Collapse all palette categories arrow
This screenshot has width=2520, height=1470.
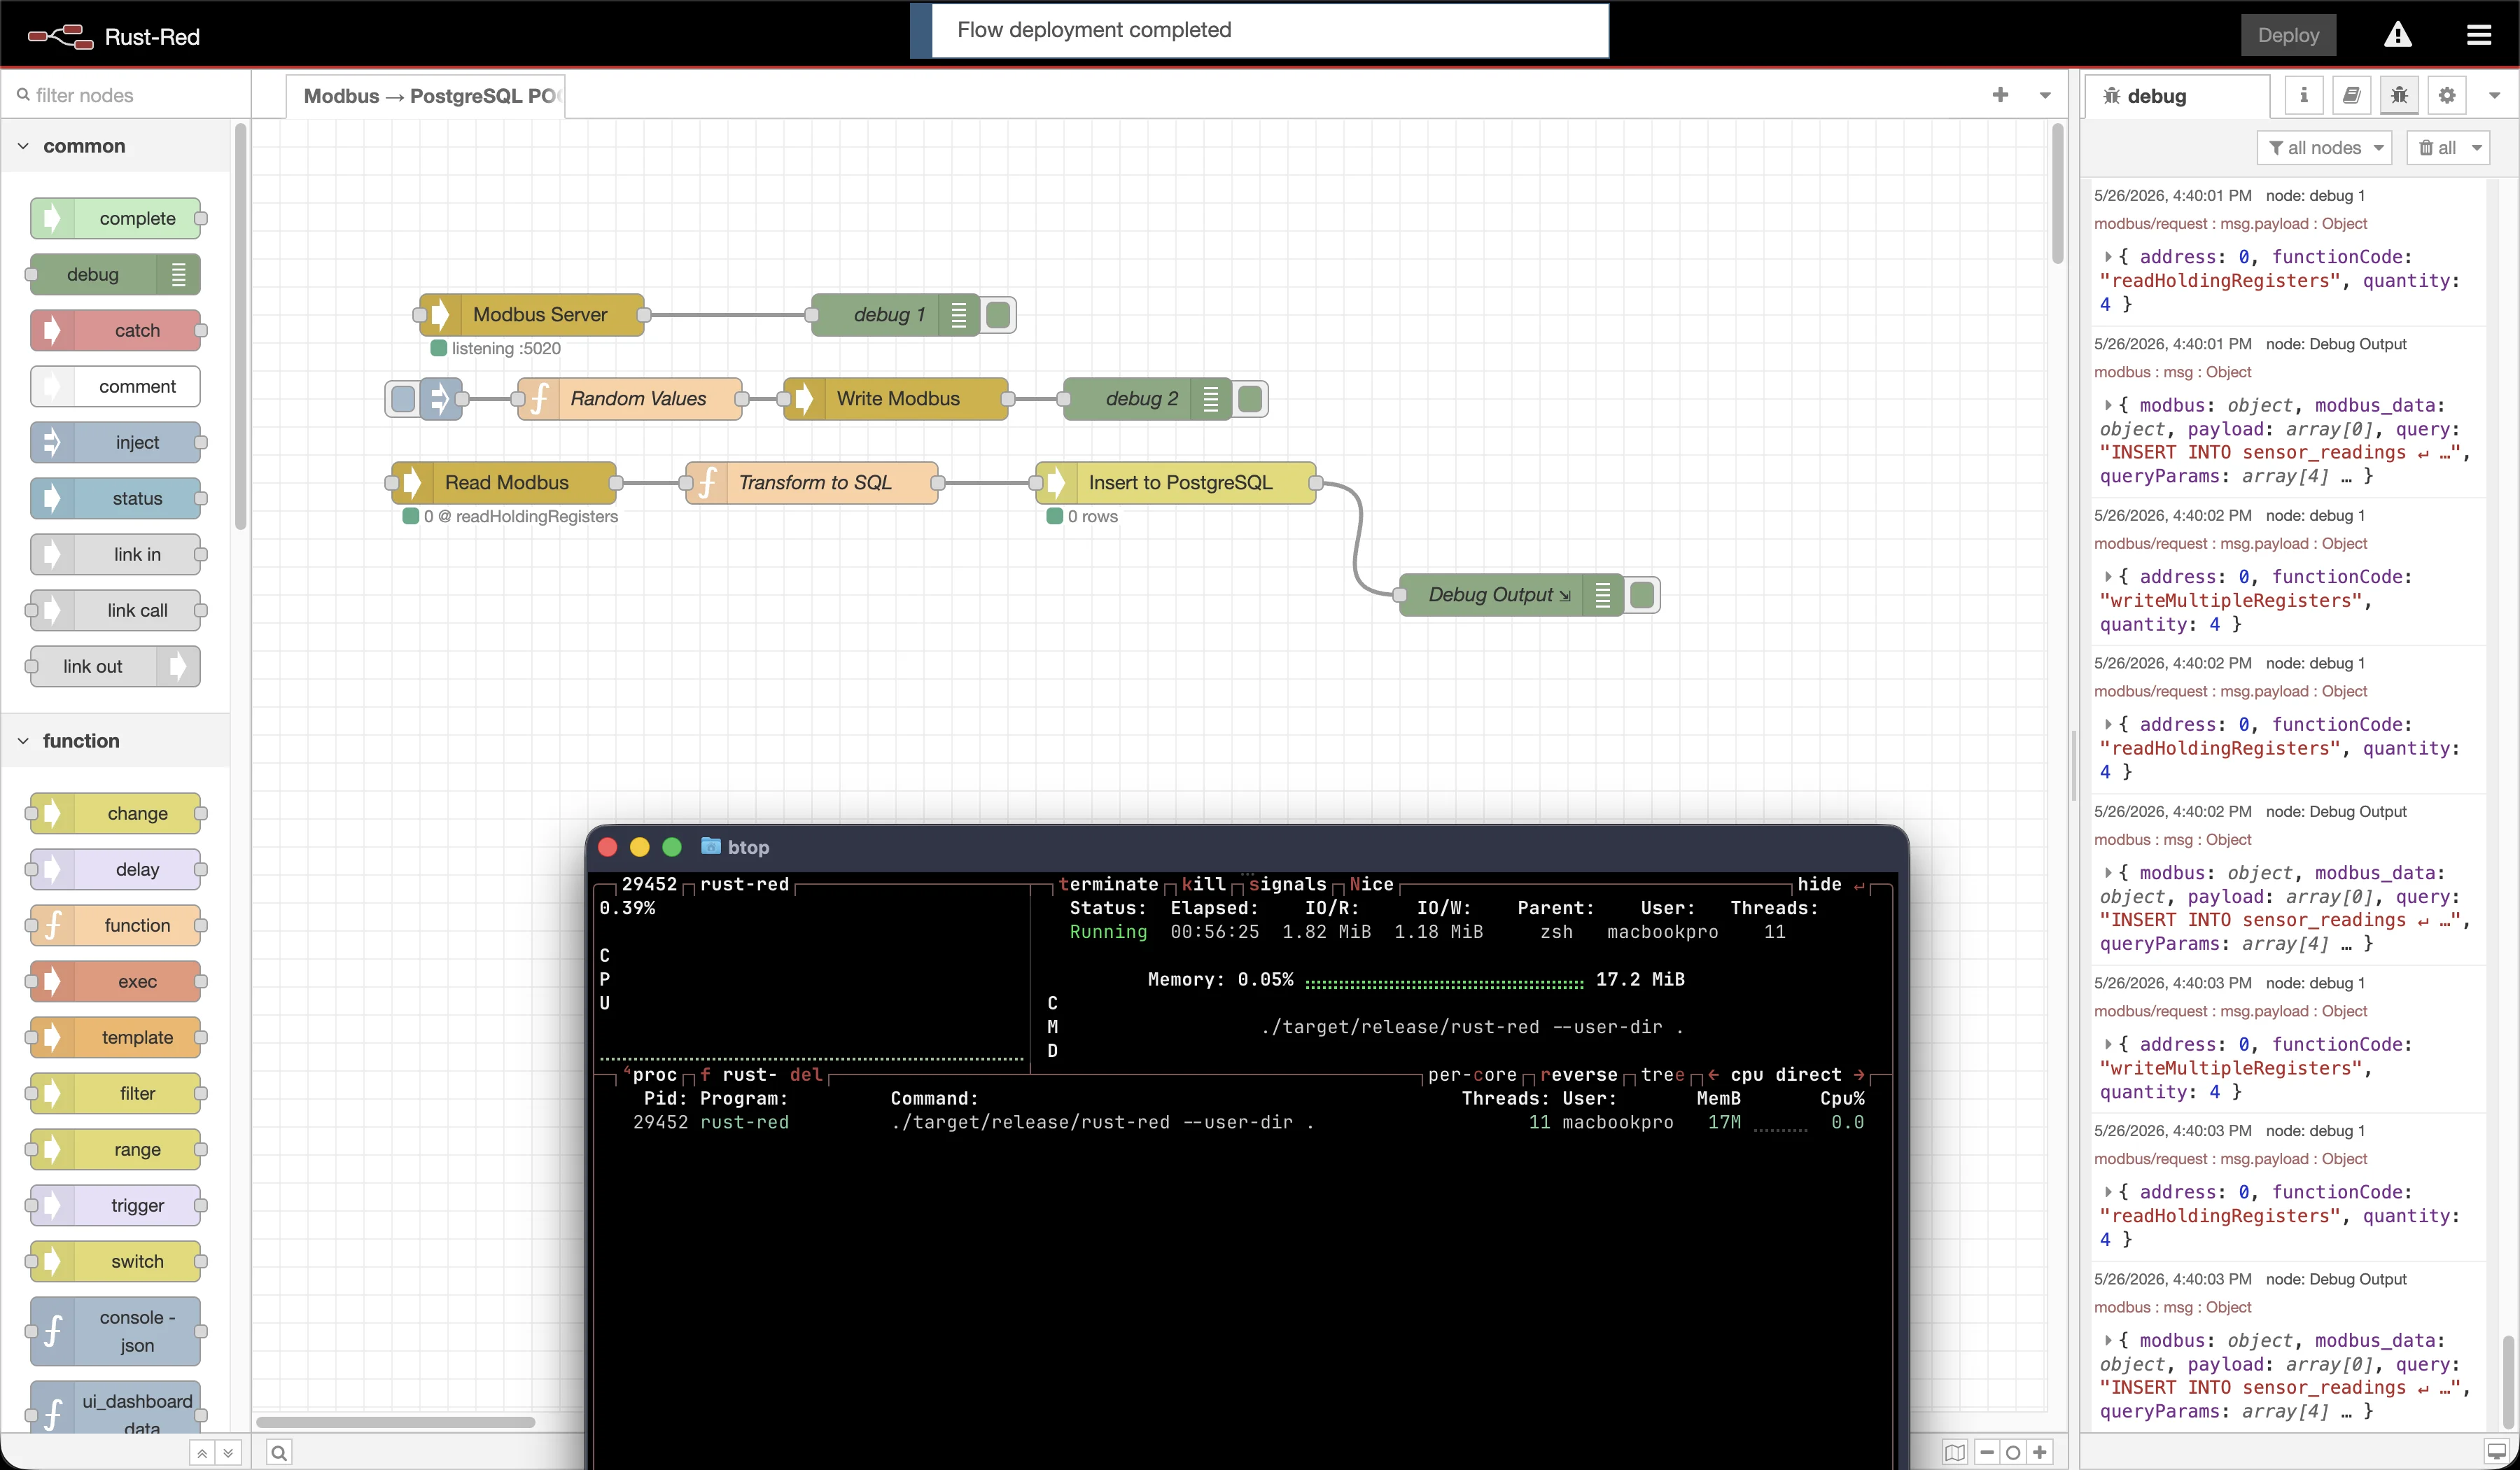pos(202,1453)
